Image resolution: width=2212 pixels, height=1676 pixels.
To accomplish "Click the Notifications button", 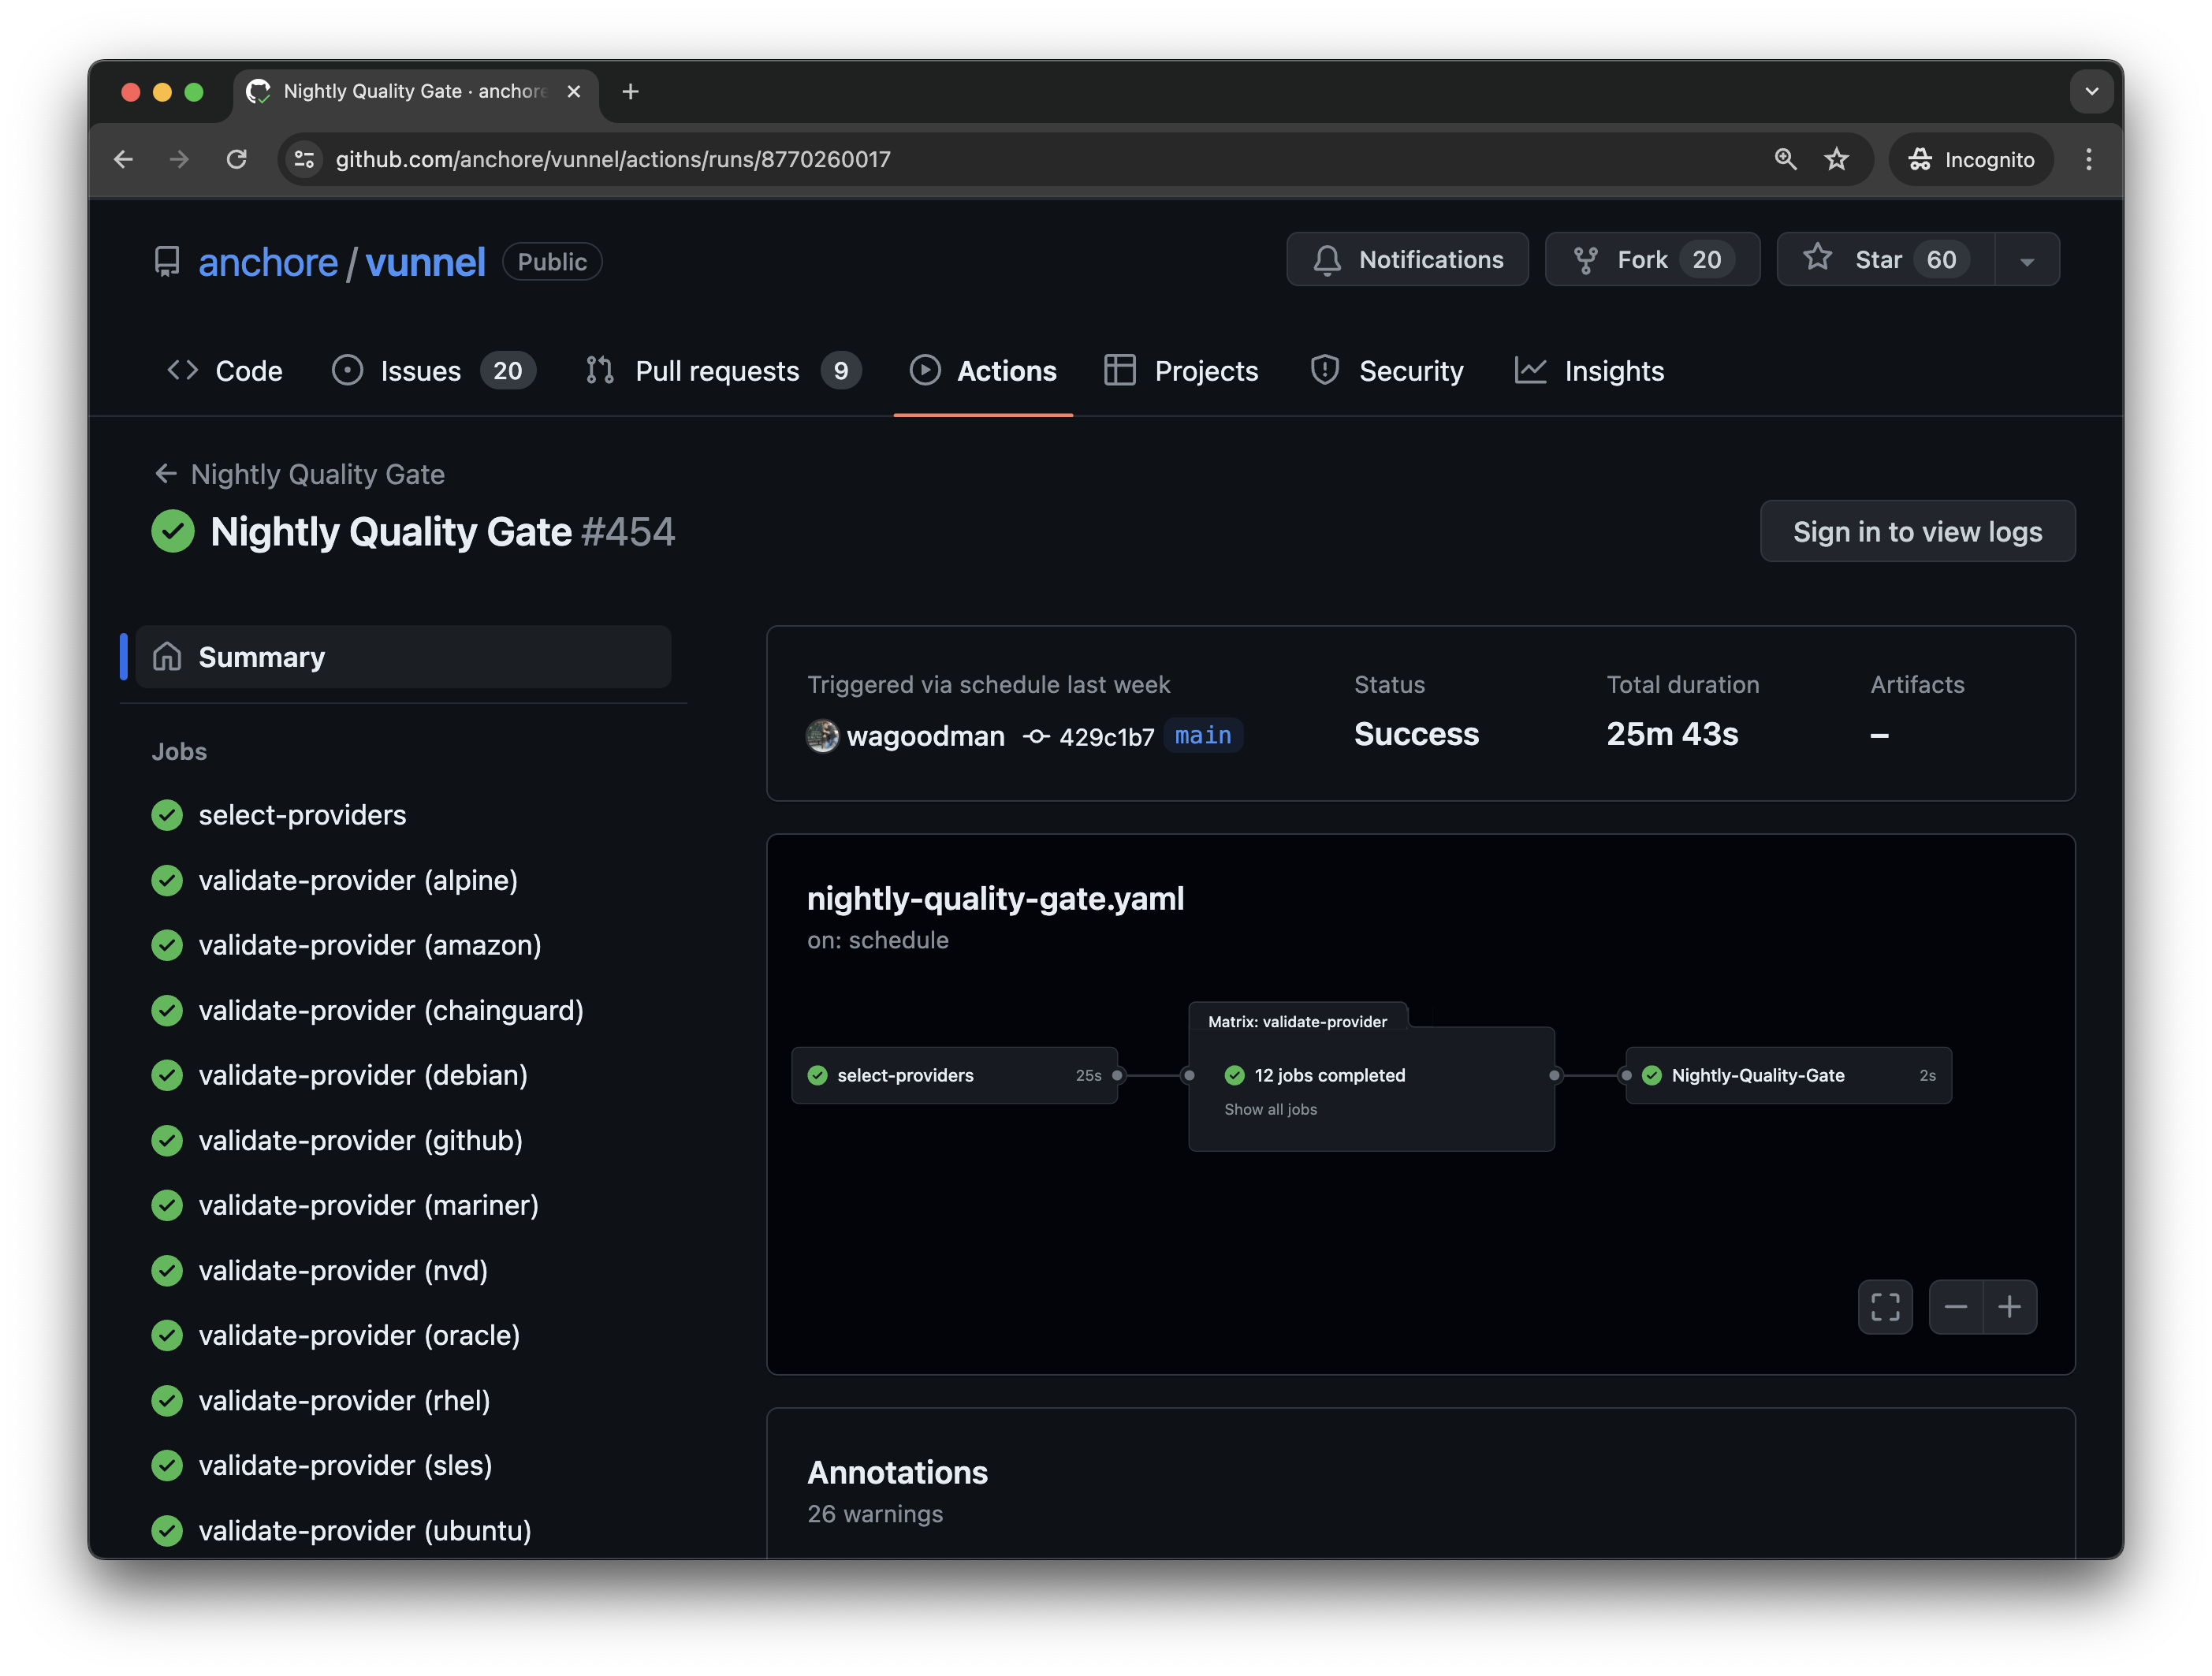I will coord(1408,260).
